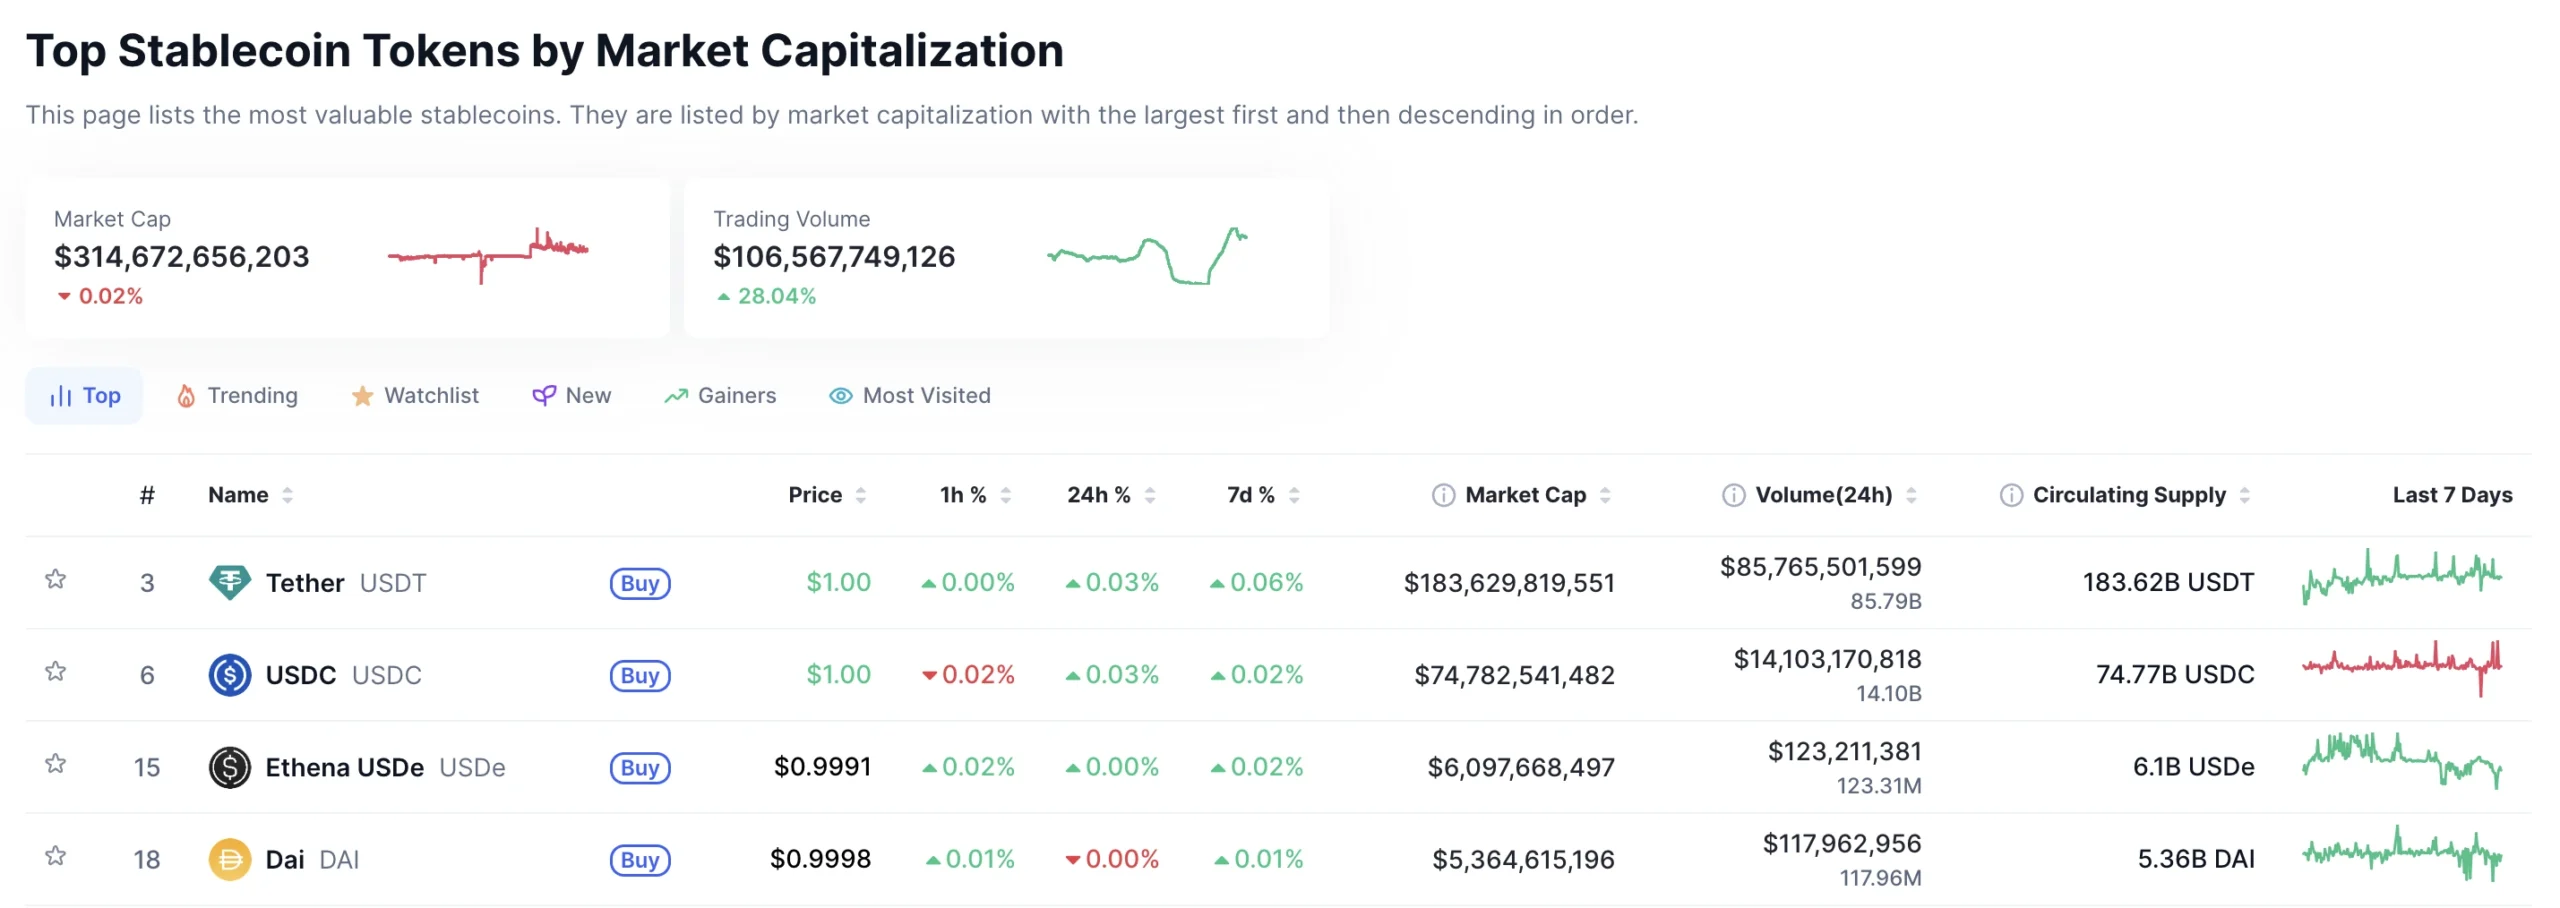
Task: Show the Most Visited tab
Action: pos(909,396)
